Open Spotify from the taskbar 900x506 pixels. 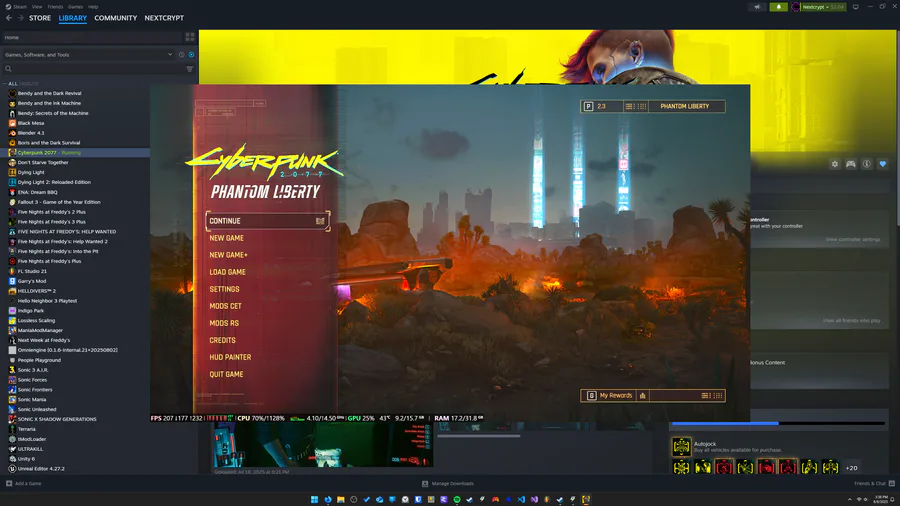pyautogui.click(x=457, y=500)
